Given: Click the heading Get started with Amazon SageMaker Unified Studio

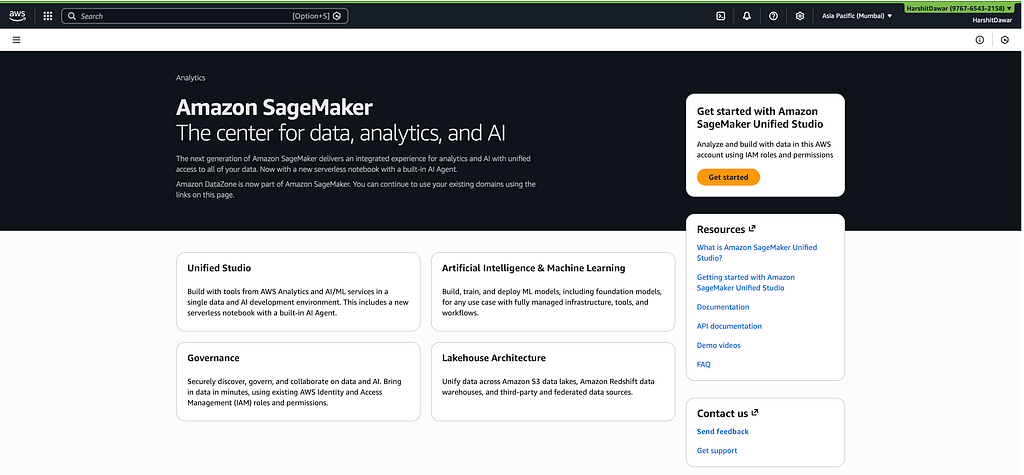Looking at the screenshot, I should point(760,118).
